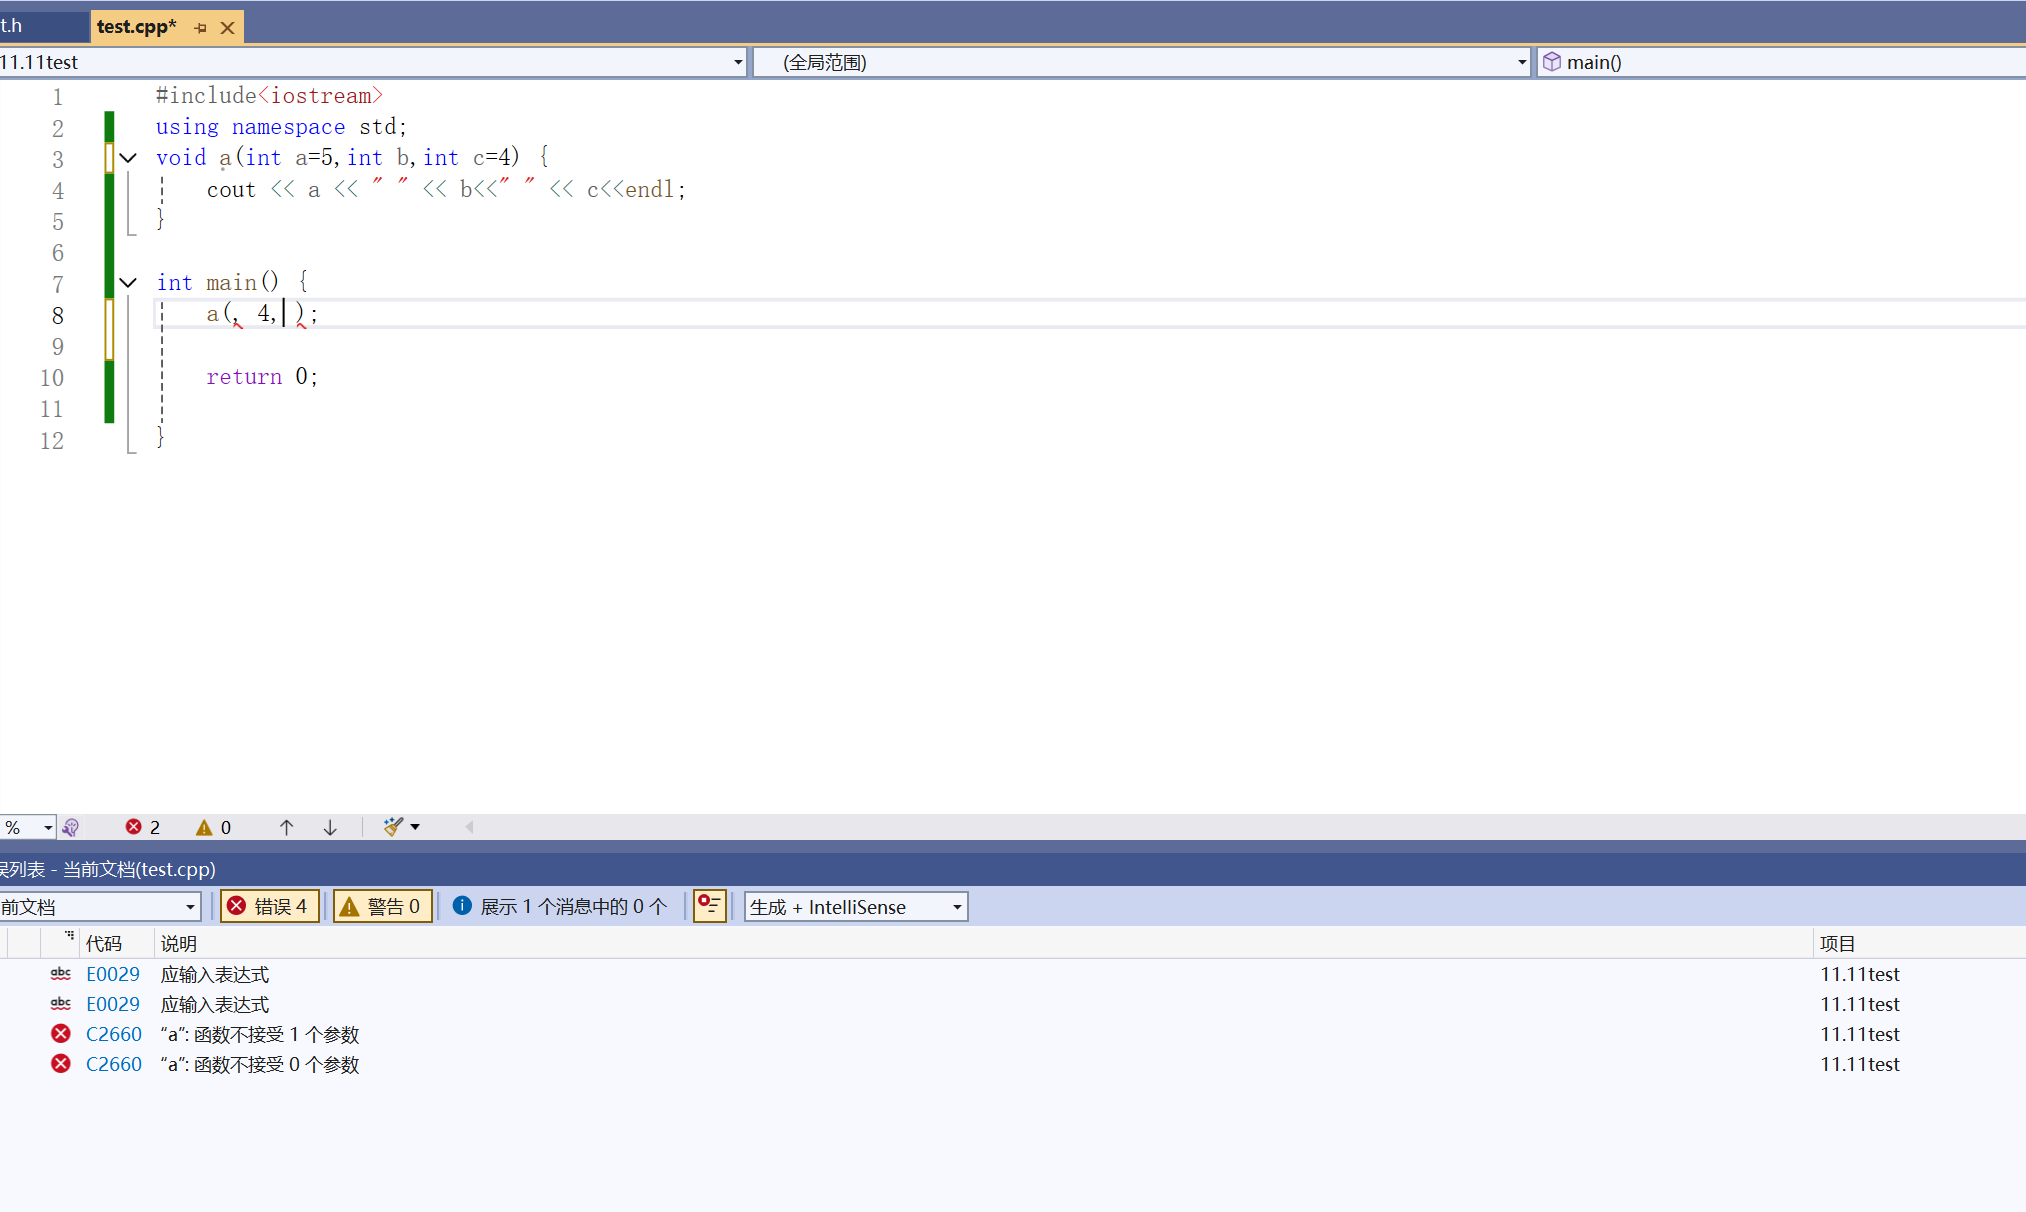Click the code cleanup broom icon
Screen dimensions: 2026x1212
pos(393,827)
